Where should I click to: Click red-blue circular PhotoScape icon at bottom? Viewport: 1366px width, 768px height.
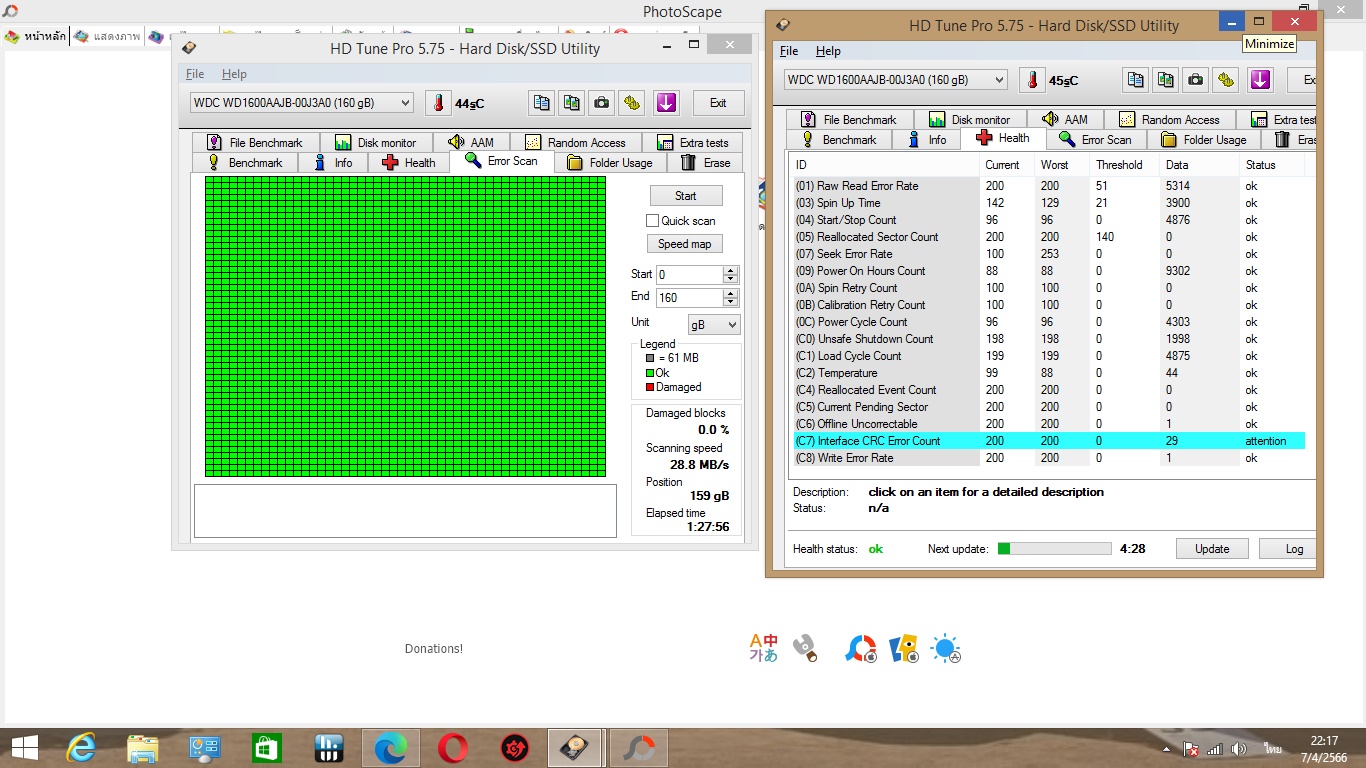point(861,649)
